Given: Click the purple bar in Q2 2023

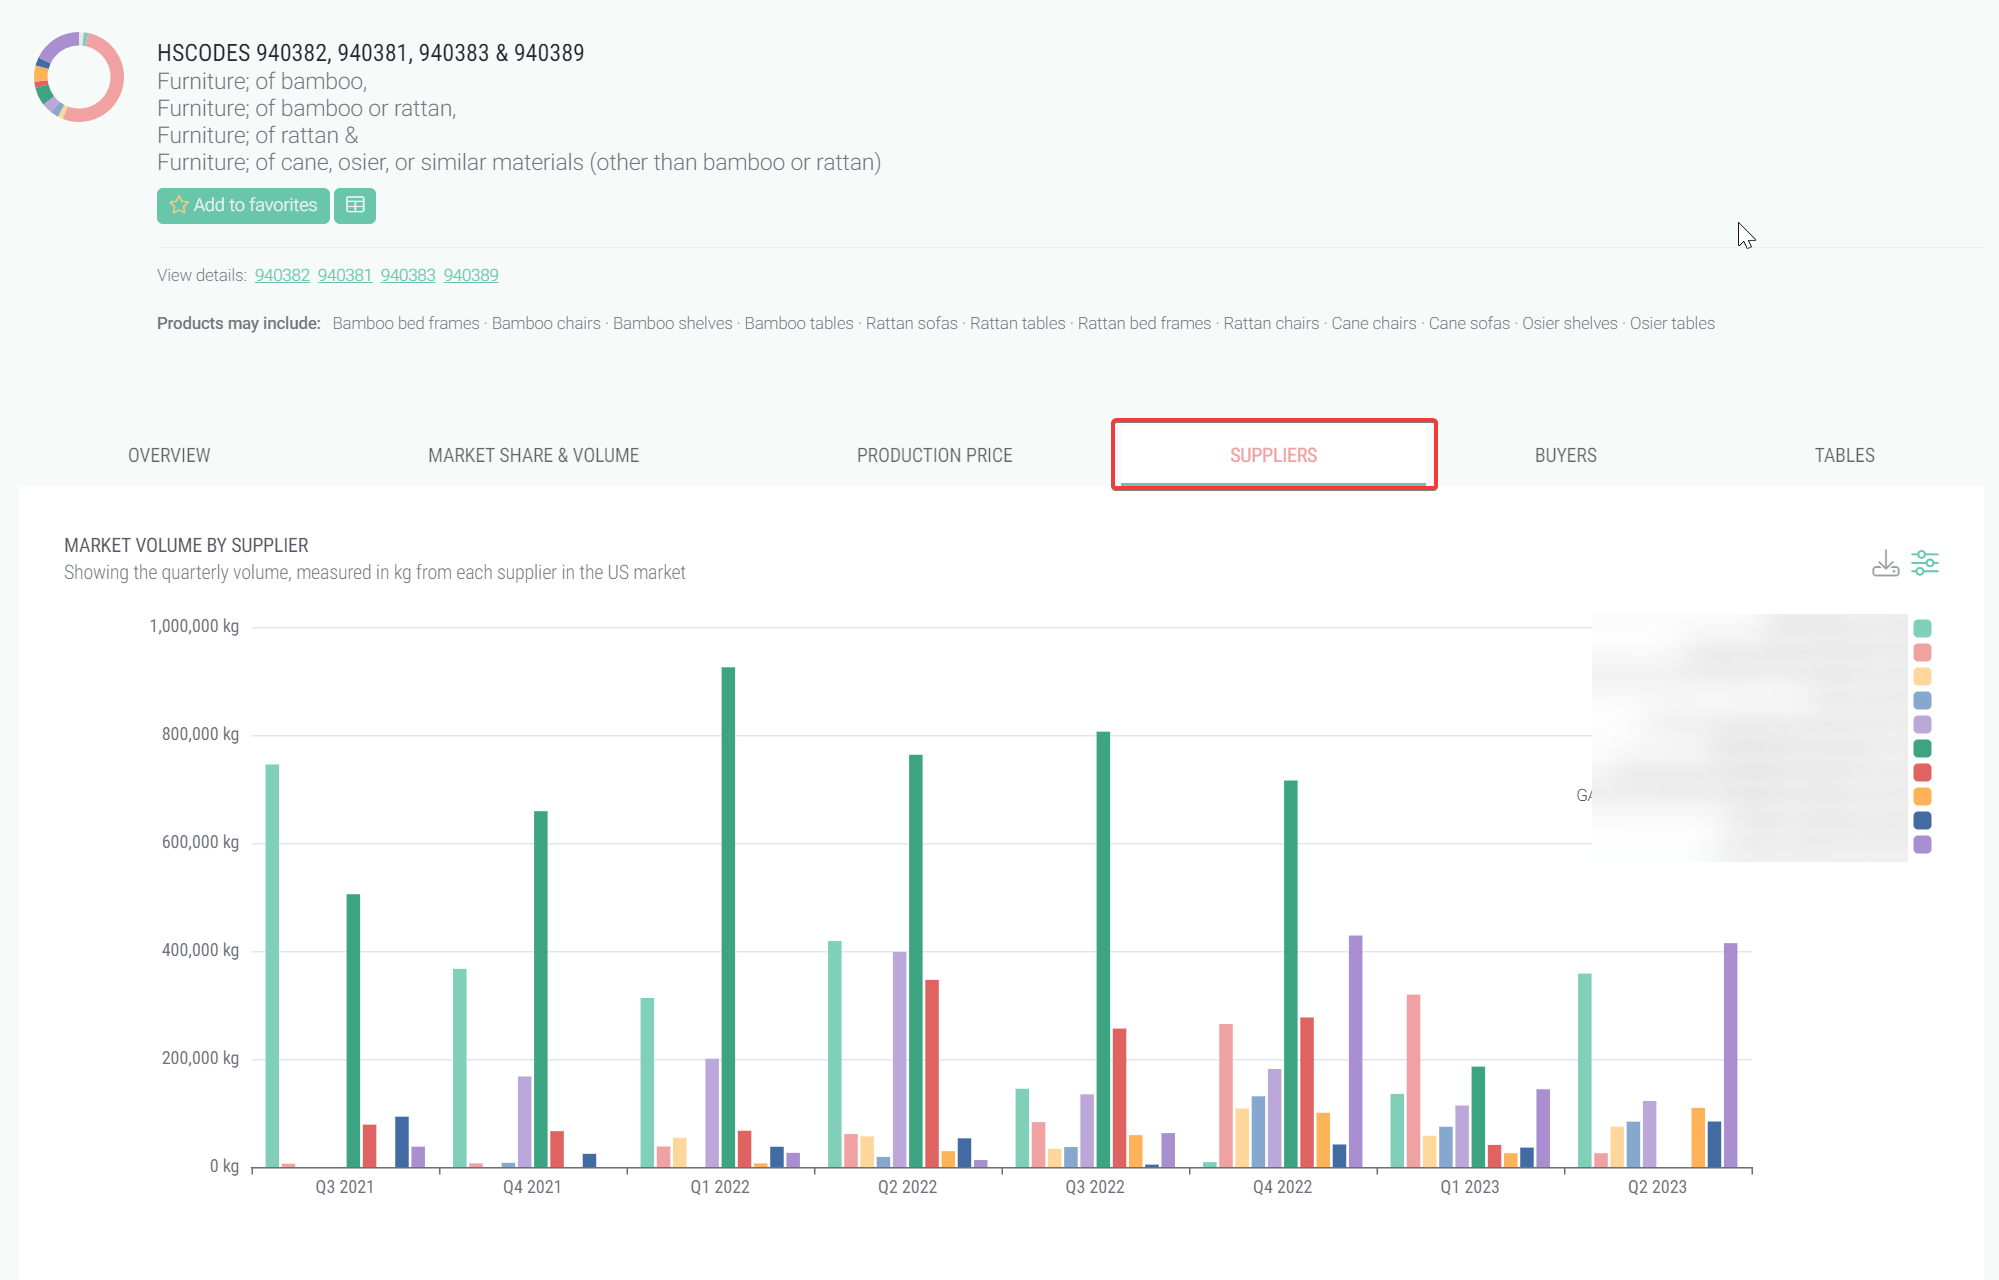Looking at the screenshot, I should click(x=1730, y=1055).
